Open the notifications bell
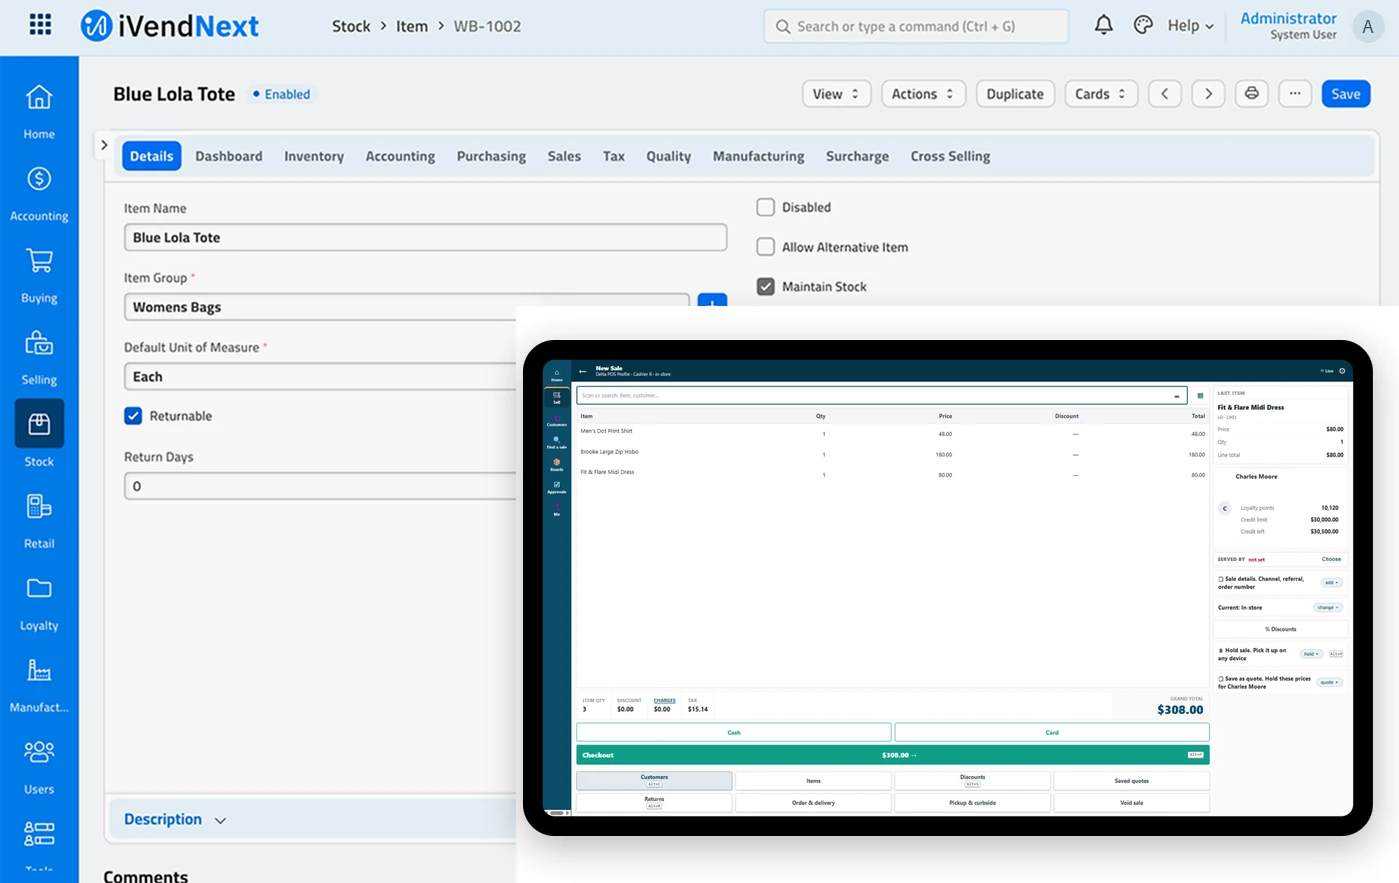 tap(1103, 25)
